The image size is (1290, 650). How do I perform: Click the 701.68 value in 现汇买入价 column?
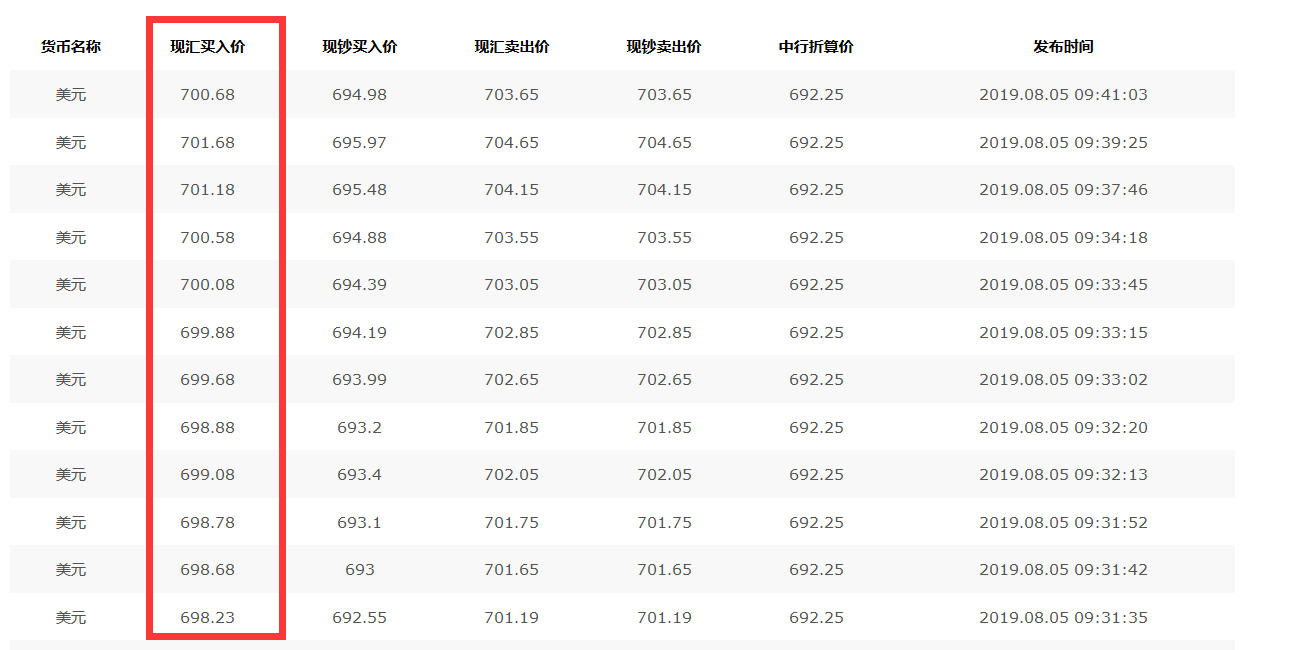pyautogui.click(x=207, y=142)
